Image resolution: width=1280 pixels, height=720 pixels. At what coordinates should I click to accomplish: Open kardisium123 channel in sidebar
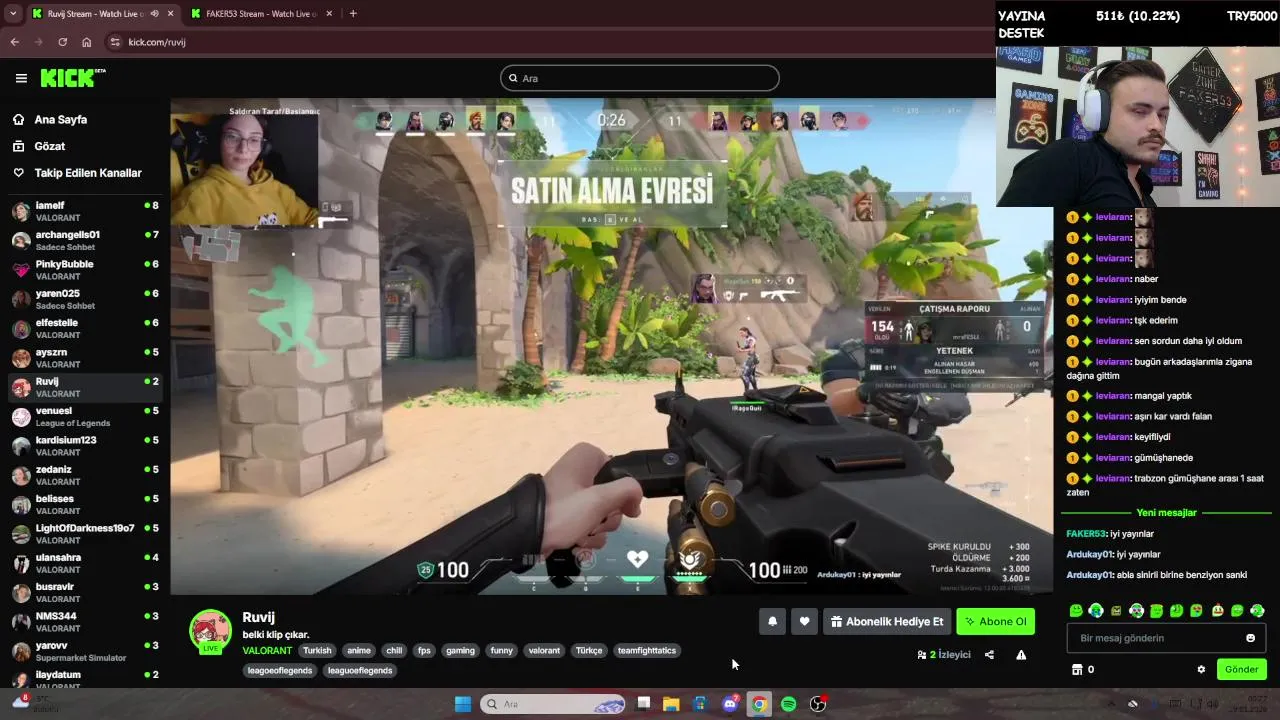pyautogui.click(x=84, y=445)
